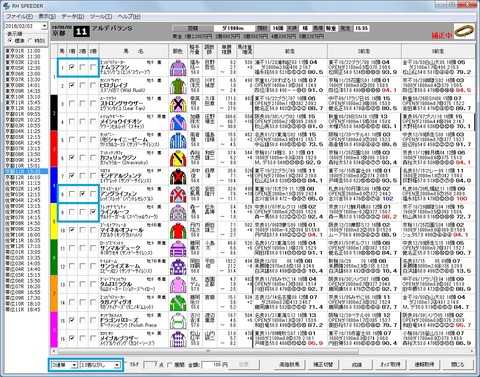Click the silk icon for horse 16 メイプルブラザー

click(x=178, y=339)
